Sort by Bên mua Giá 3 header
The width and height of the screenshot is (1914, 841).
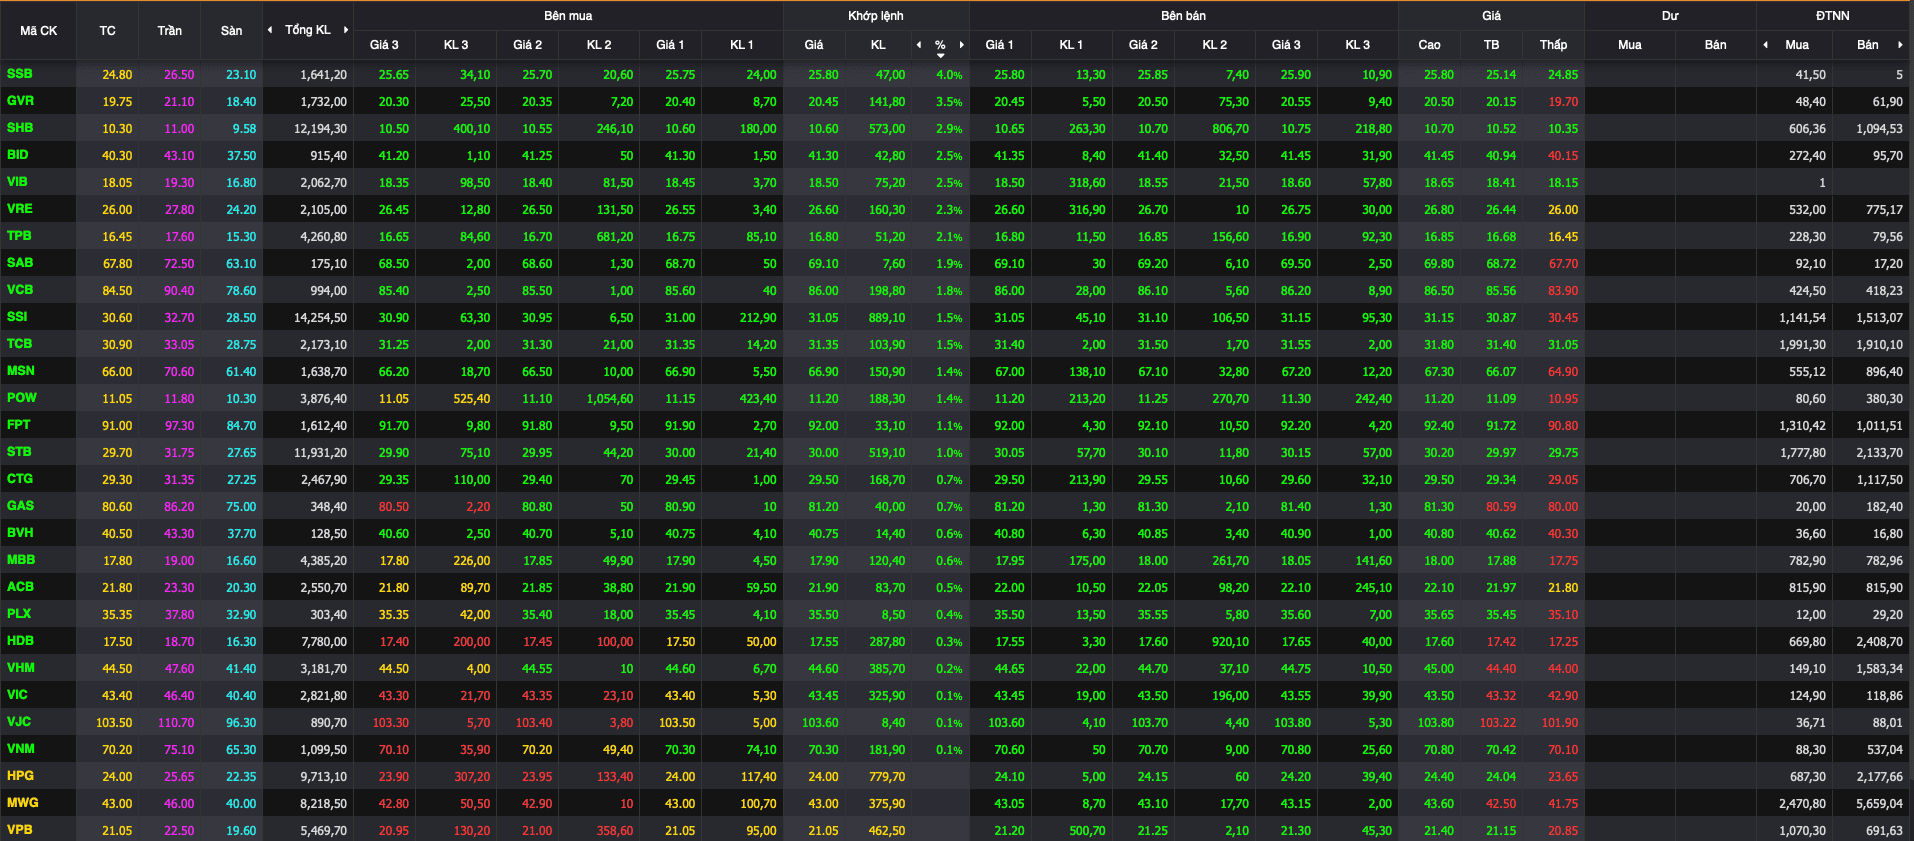[384, 45]
